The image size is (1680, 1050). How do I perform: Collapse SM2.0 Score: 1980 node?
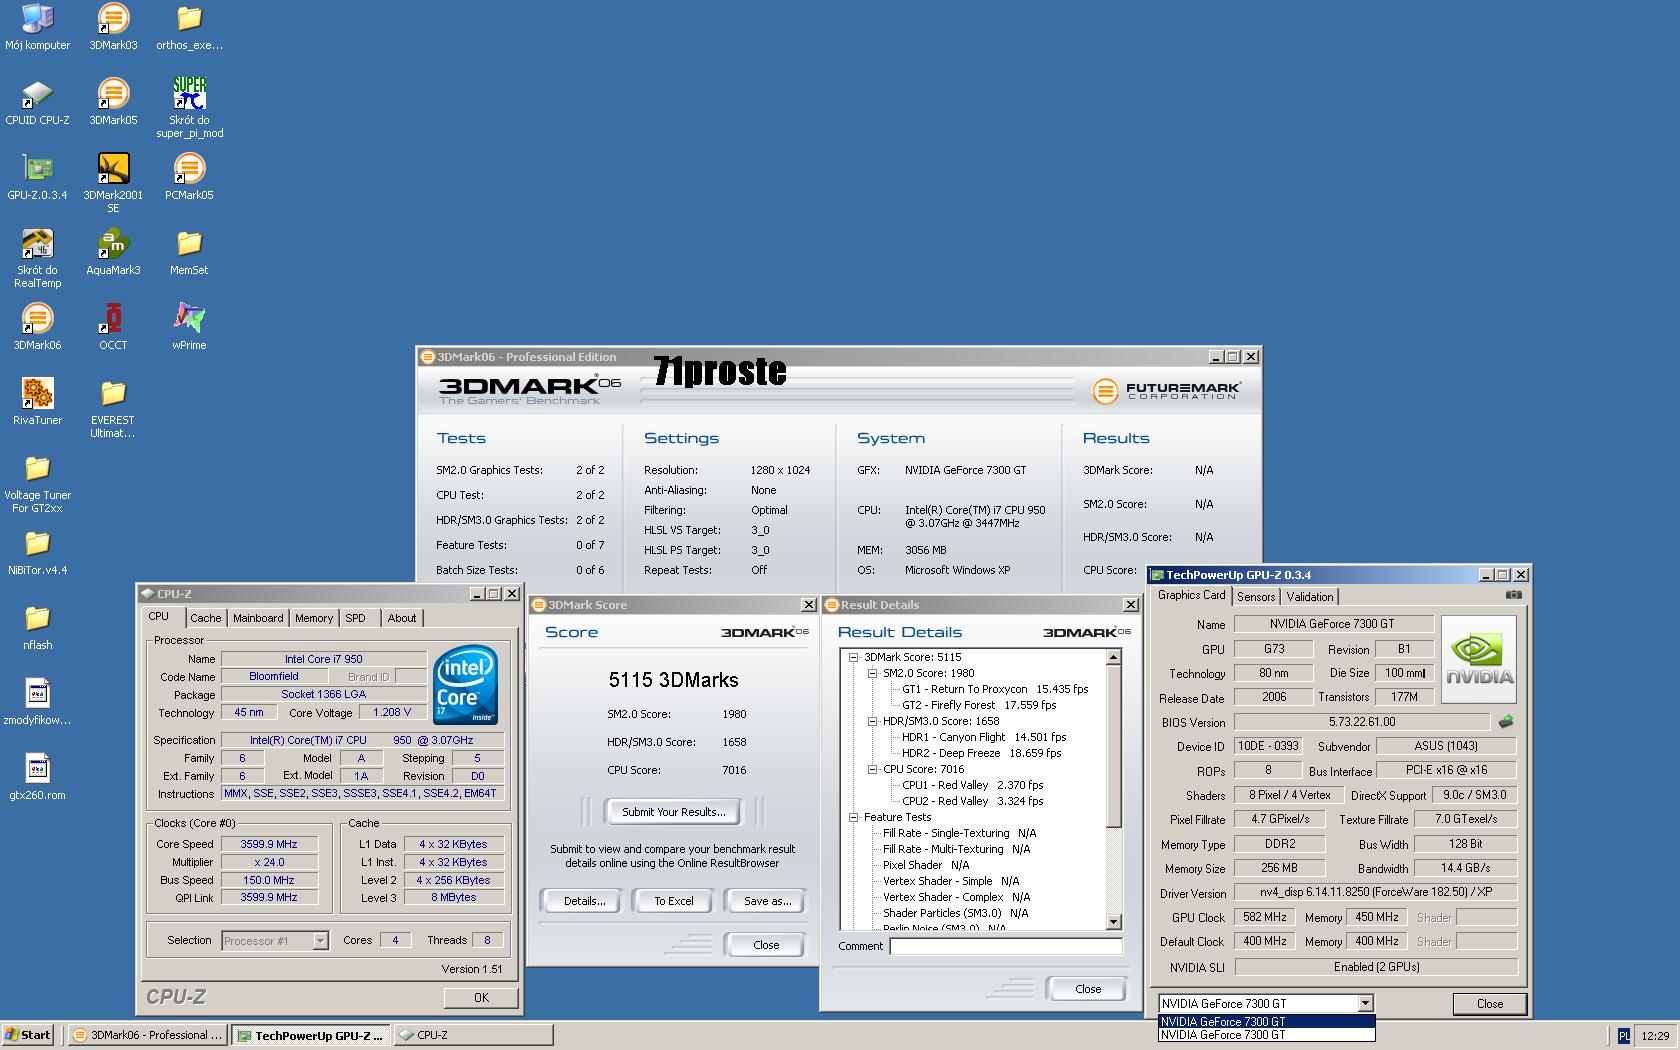pyautogui.click(x=873, y=674)
